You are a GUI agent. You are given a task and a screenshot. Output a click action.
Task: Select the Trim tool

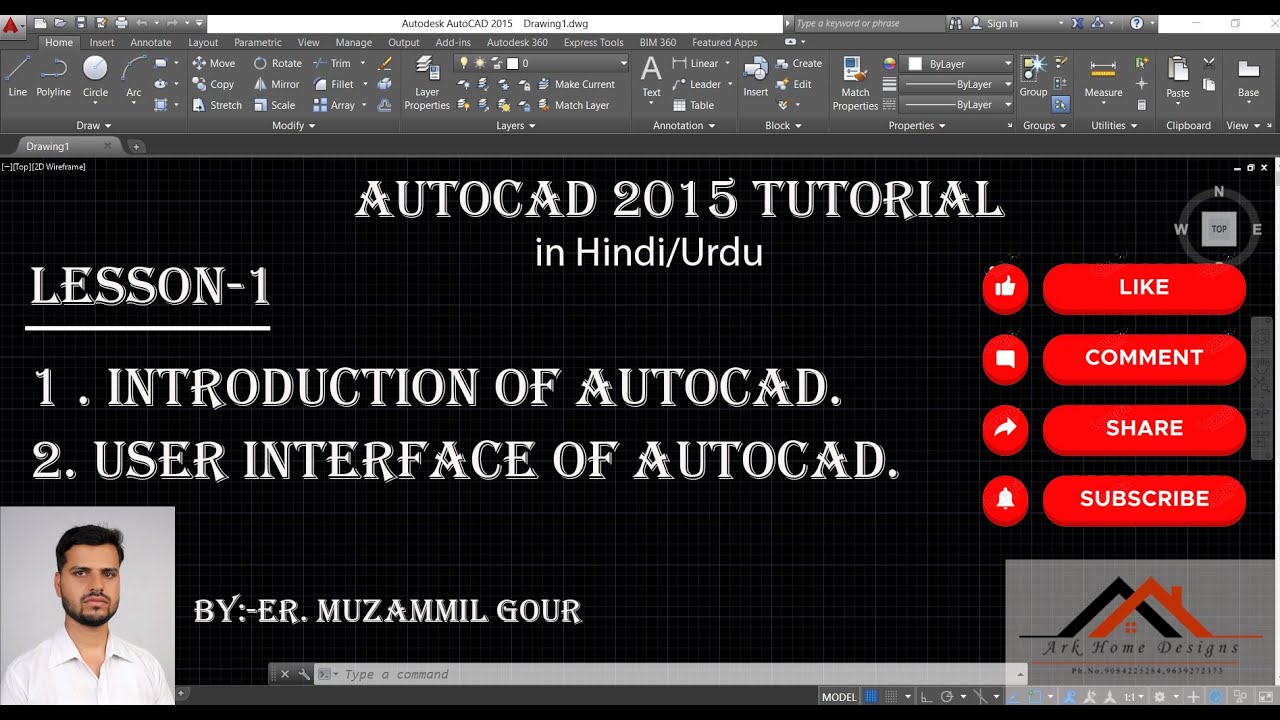coord(332,63)
